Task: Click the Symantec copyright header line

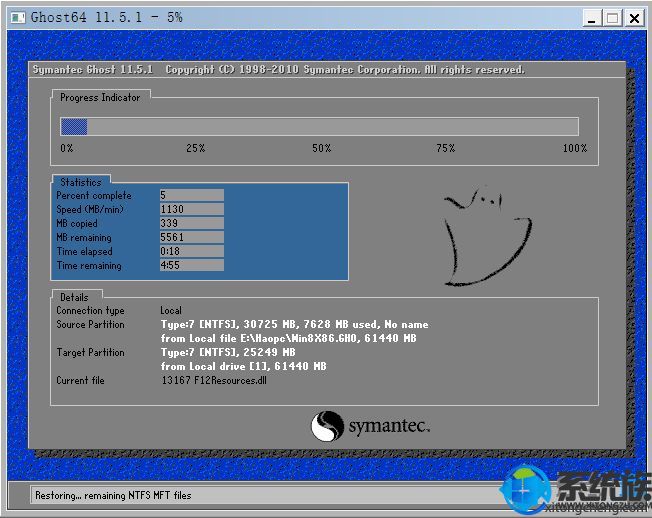Action: tap(279, 69)
